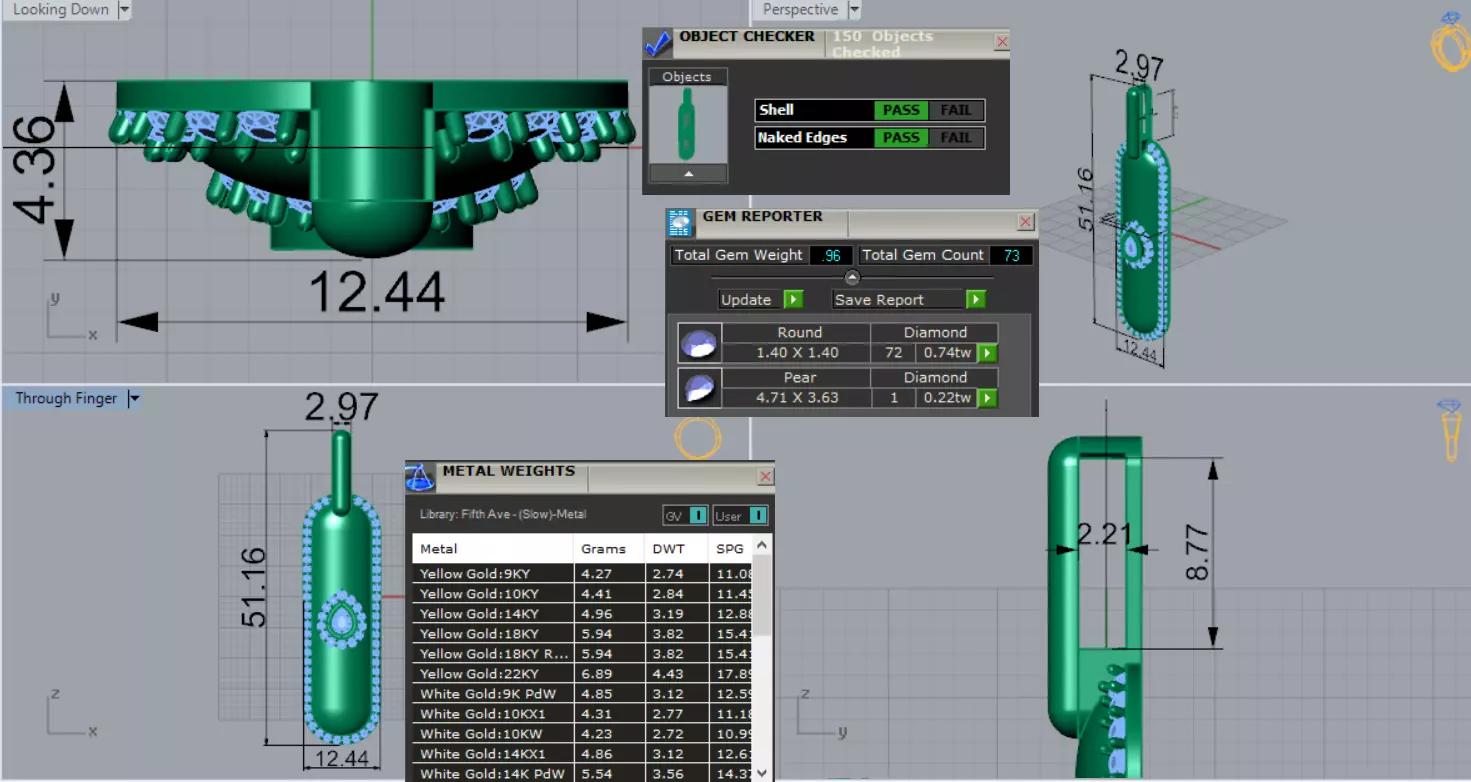Select the Yellow Gold:22KY row
The height and width of the screenshot is (782, 1471).
pos(583,674)
